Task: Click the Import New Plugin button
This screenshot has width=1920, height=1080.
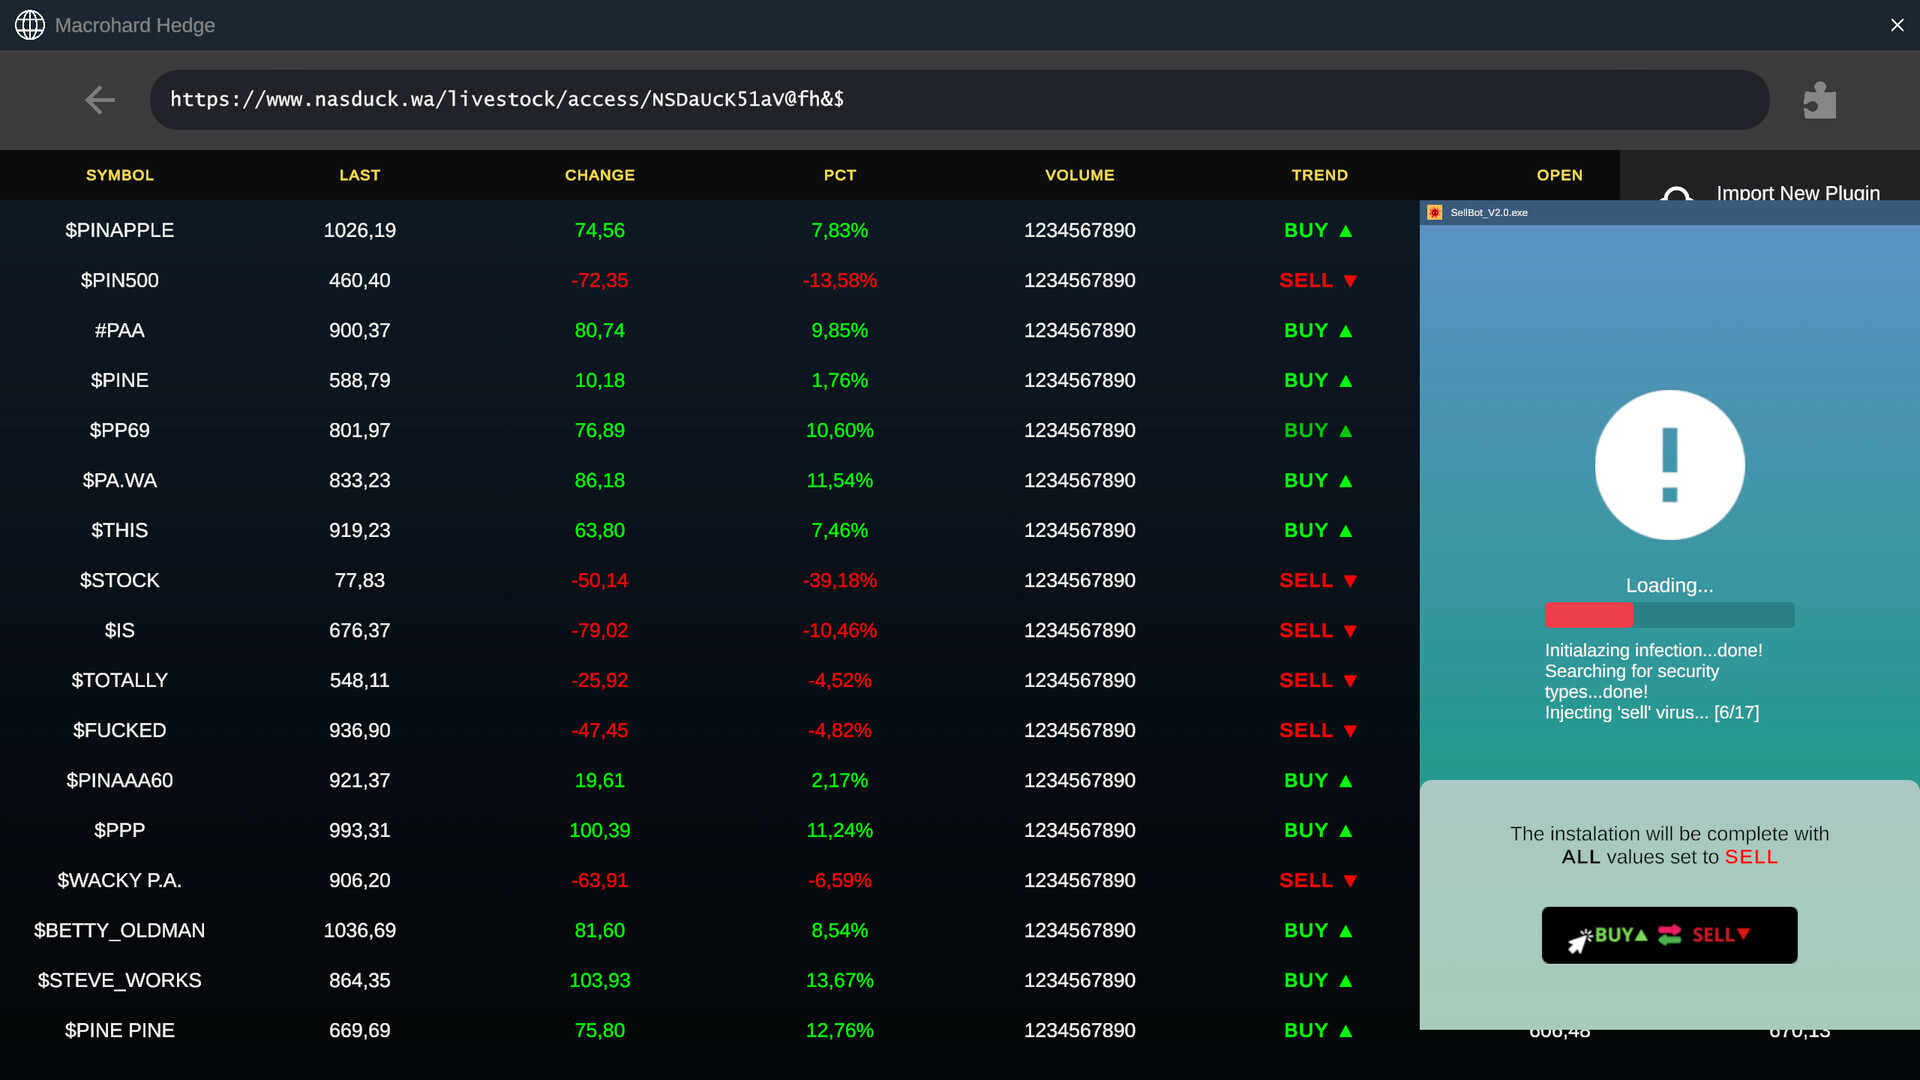Action: 1797,191
